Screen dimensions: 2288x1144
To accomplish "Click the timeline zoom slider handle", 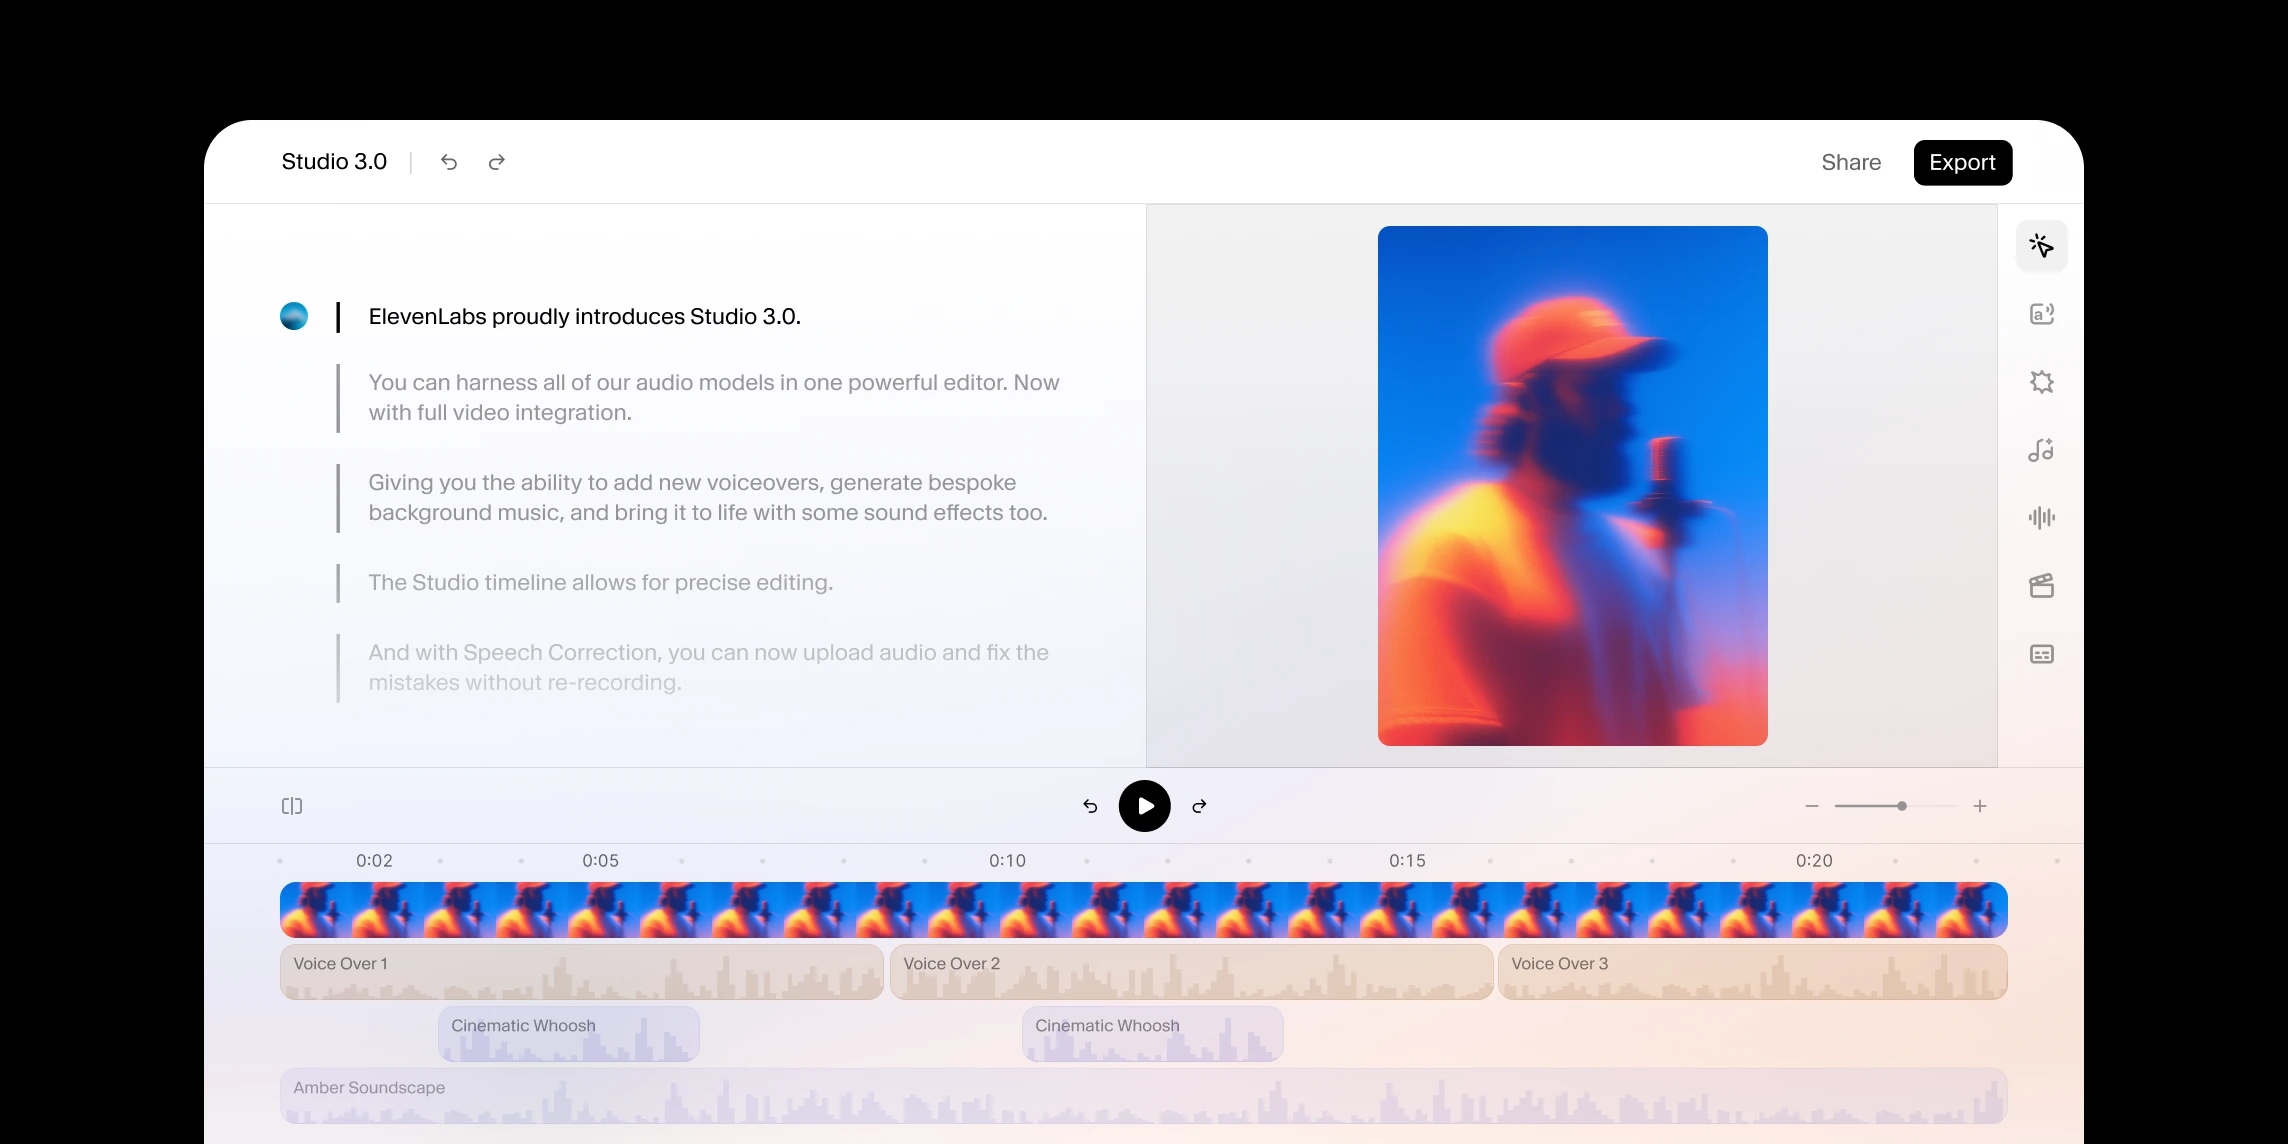I will click(1902, 806).
